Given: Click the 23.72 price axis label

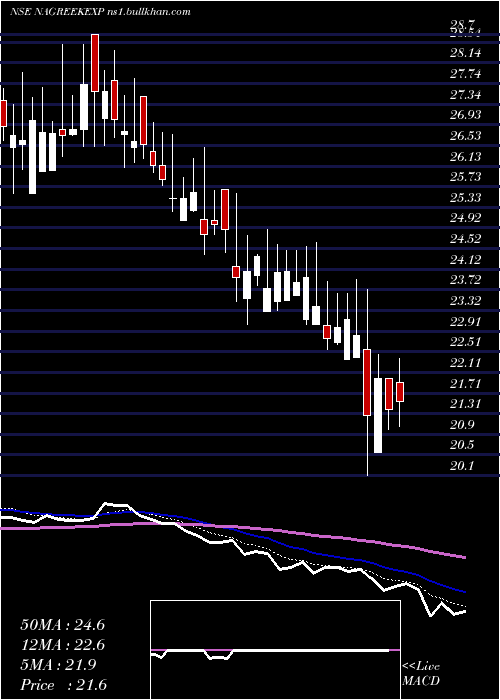Looking at the screenshot, I should coord(466,280).
